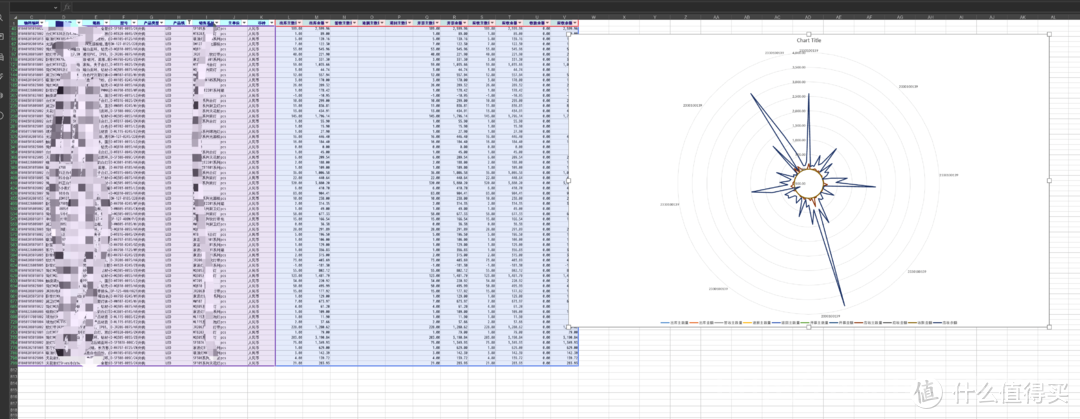Open filter dropdown in column M header cell
The image size is (1080, 419).
(x=327, y=23)
